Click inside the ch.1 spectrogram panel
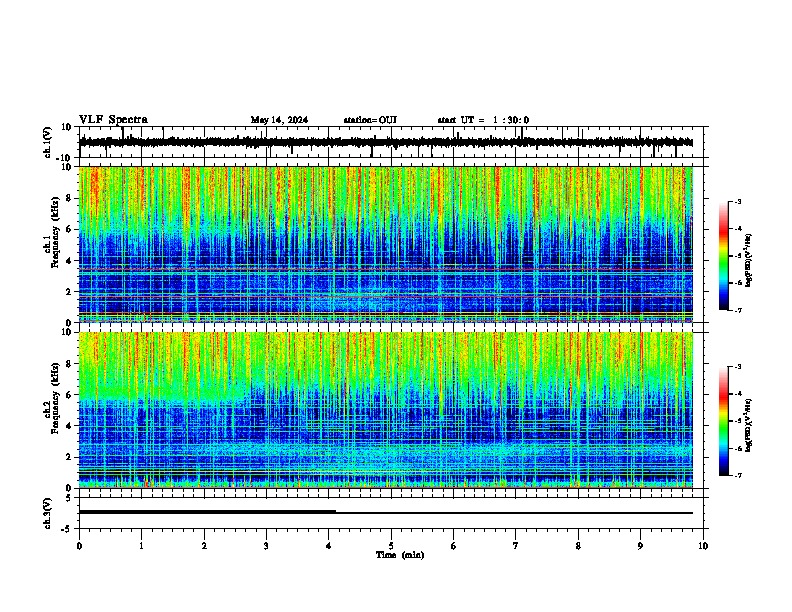The height and width of the screenshot is (612, 792). click(x=386, y=244)
